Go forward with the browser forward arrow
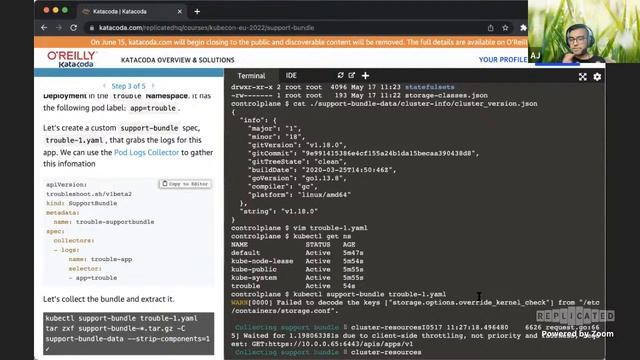Image resolution: width=640 pixels, height=360 pixels. click(59, 28)
